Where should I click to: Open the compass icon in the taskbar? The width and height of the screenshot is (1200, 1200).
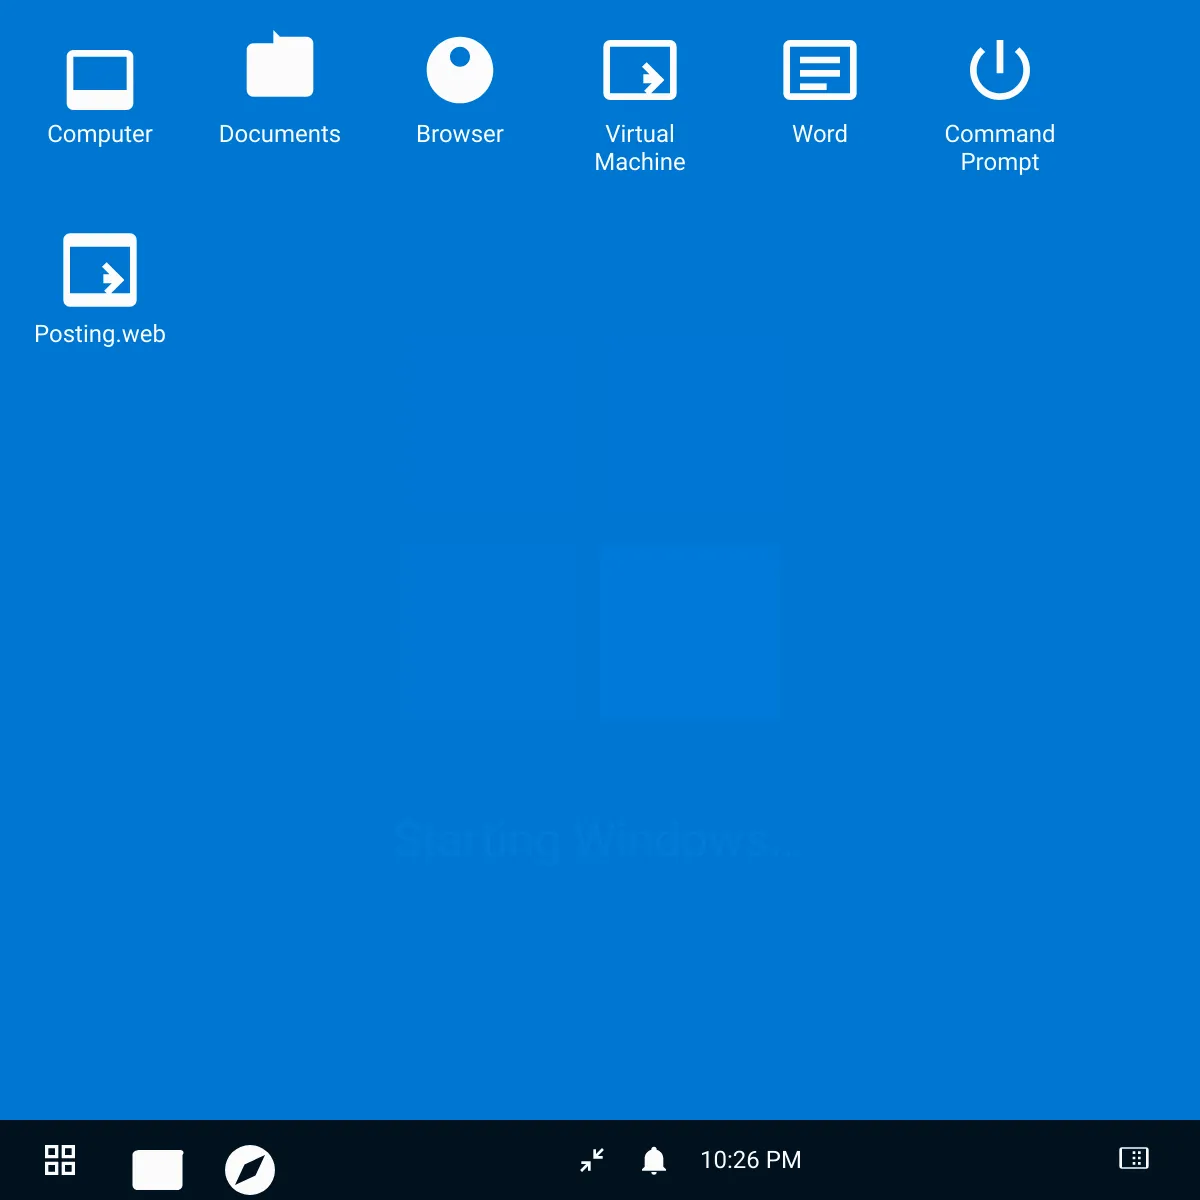[250, 1169]
